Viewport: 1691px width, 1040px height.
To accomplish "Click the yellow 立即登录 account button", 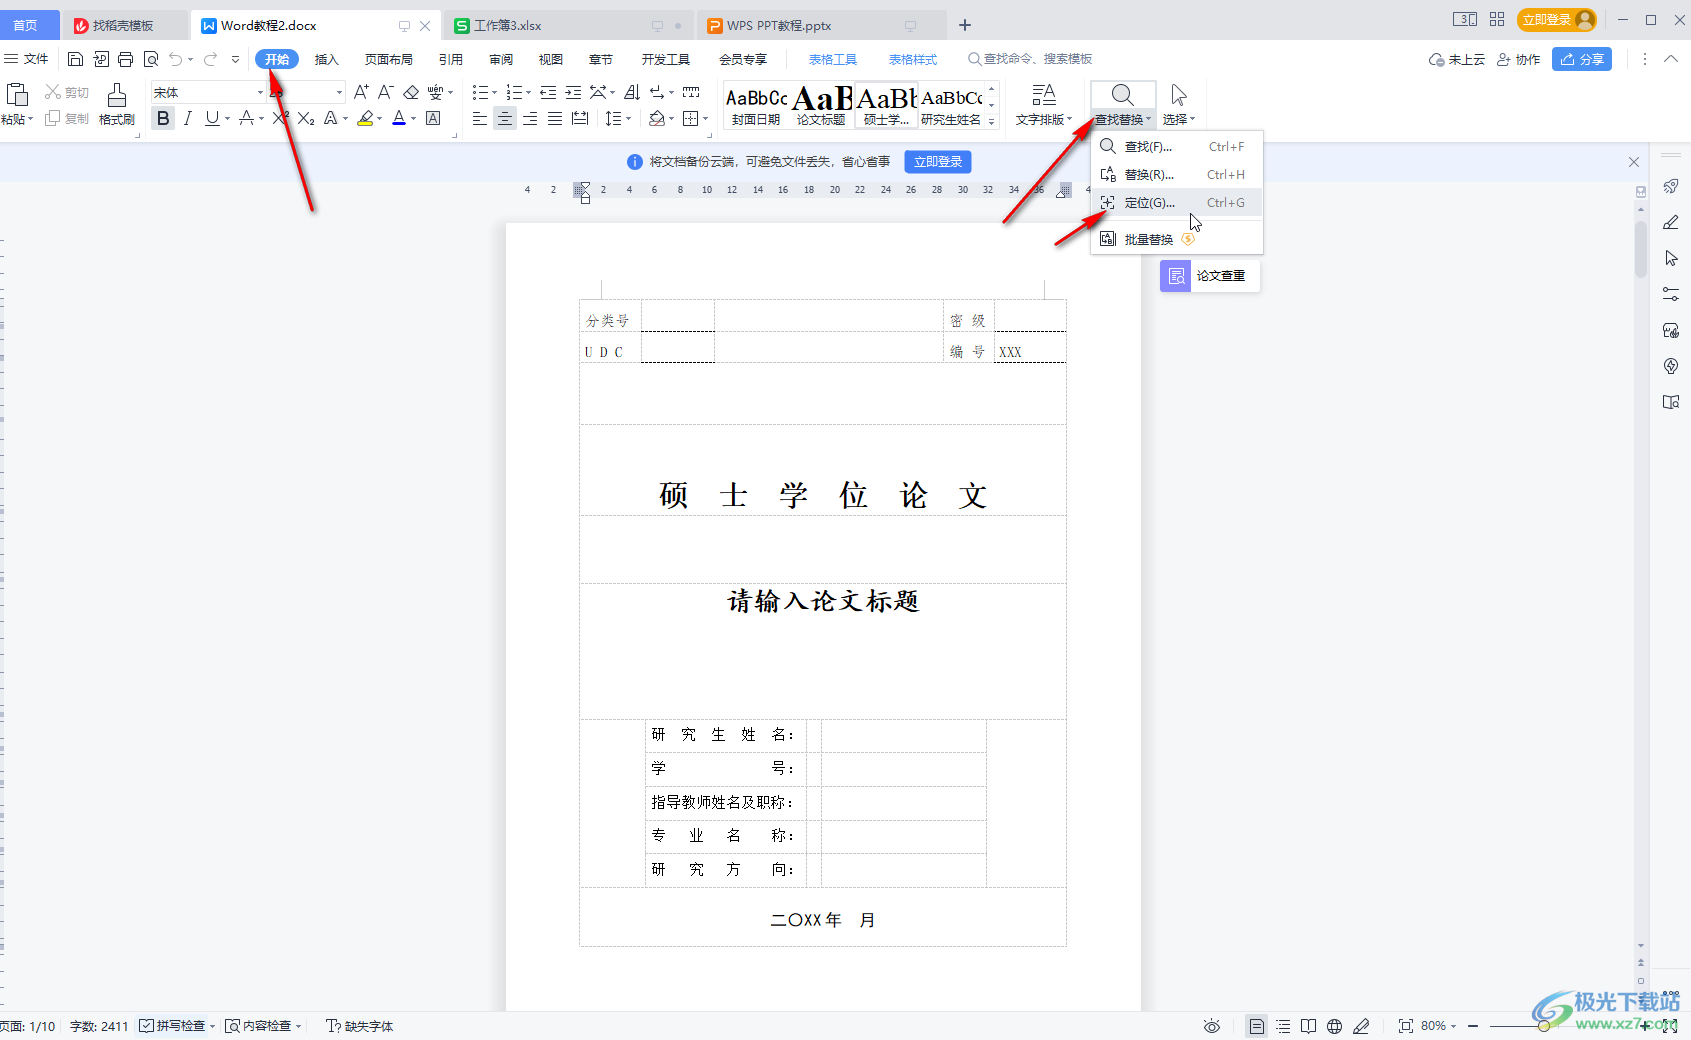I will [1556, 20].
